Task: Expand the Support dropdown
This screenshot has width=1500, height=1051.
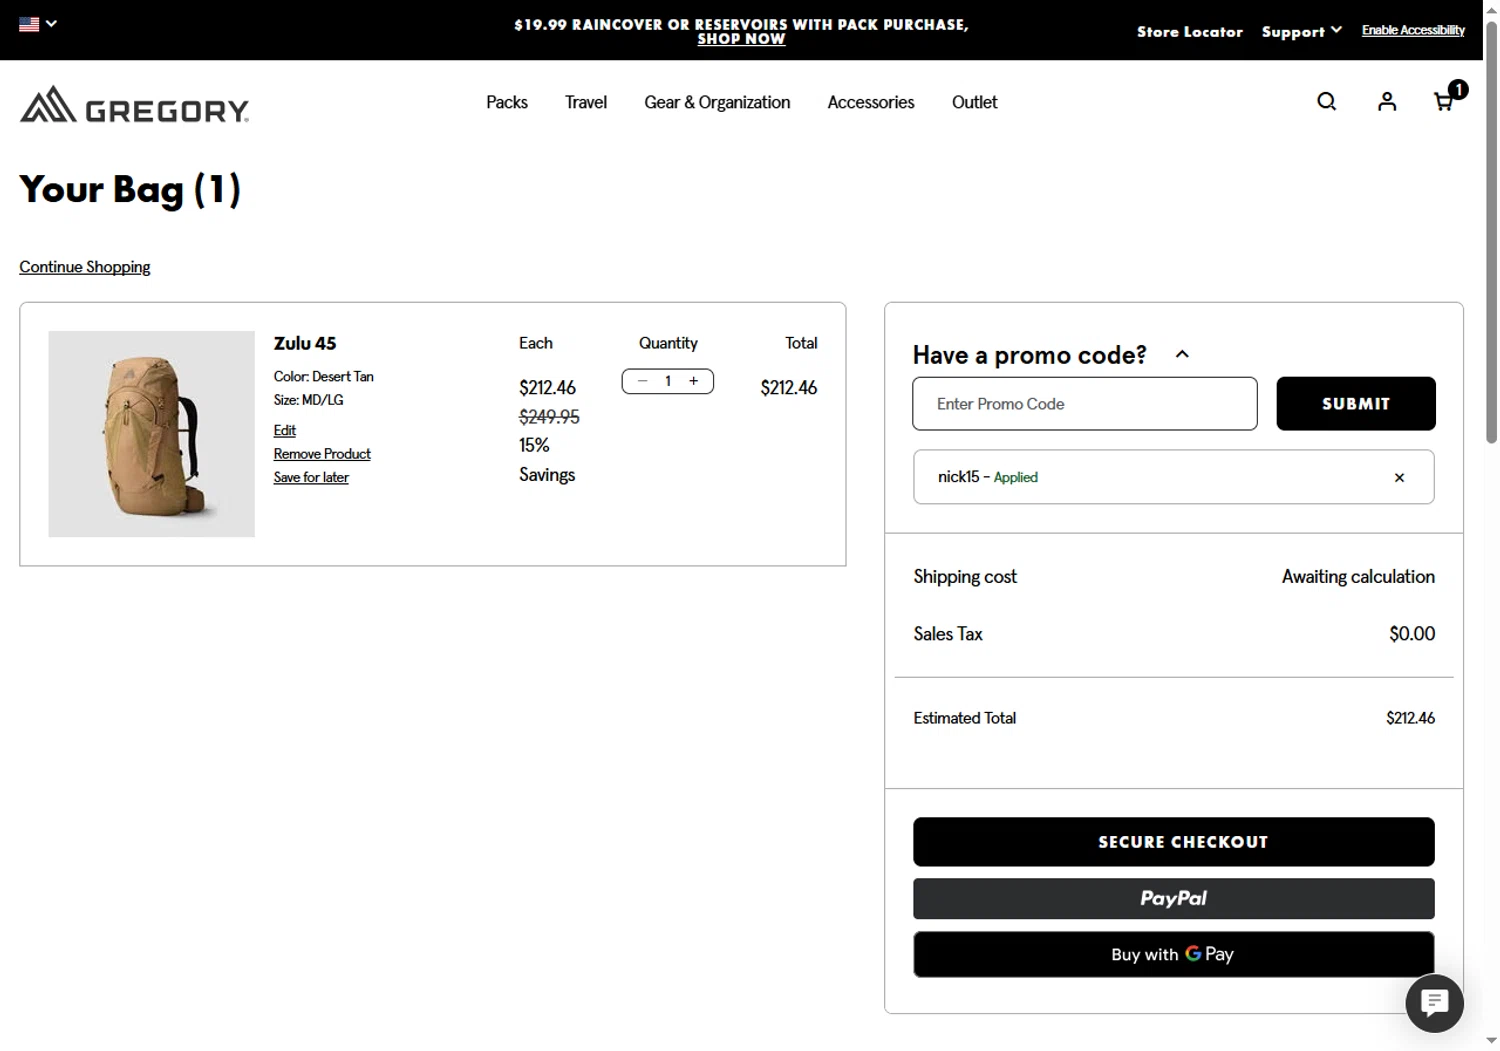Action: pyautogui.click(x=1301, y=31)
